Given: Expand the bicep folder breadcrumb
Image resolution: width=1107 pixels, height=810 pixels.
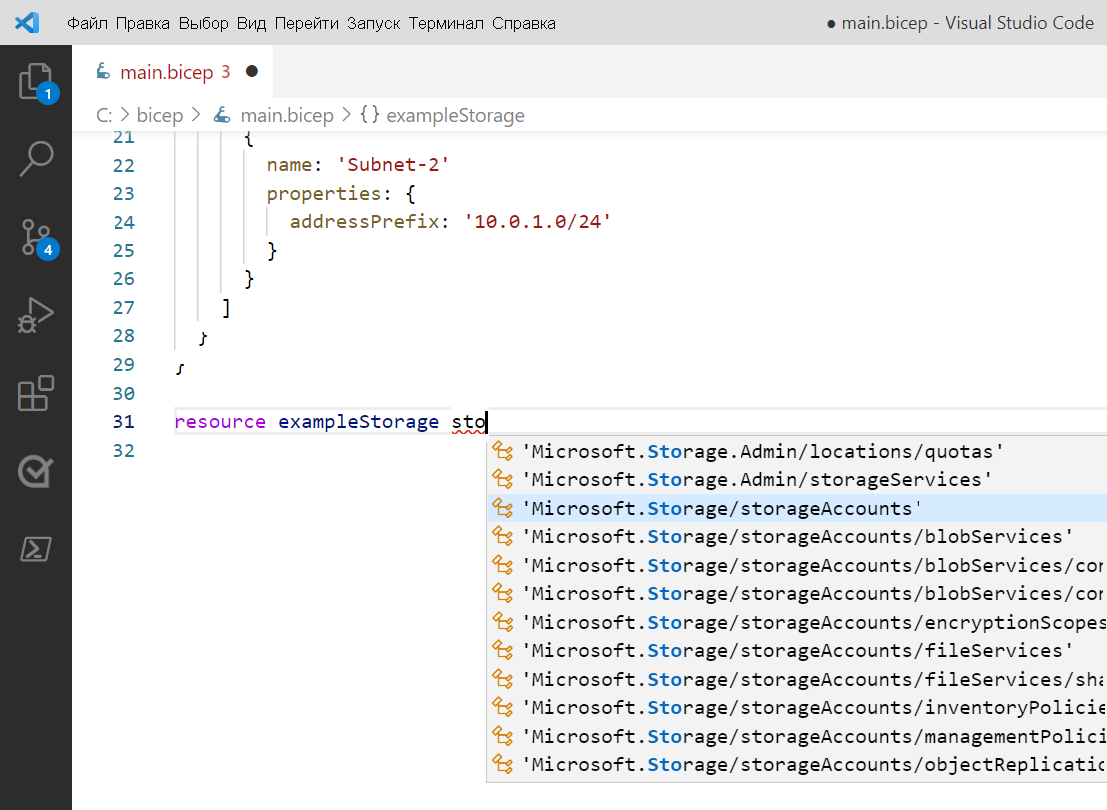Looking at the screenshot, I should (x=160, y=115).
